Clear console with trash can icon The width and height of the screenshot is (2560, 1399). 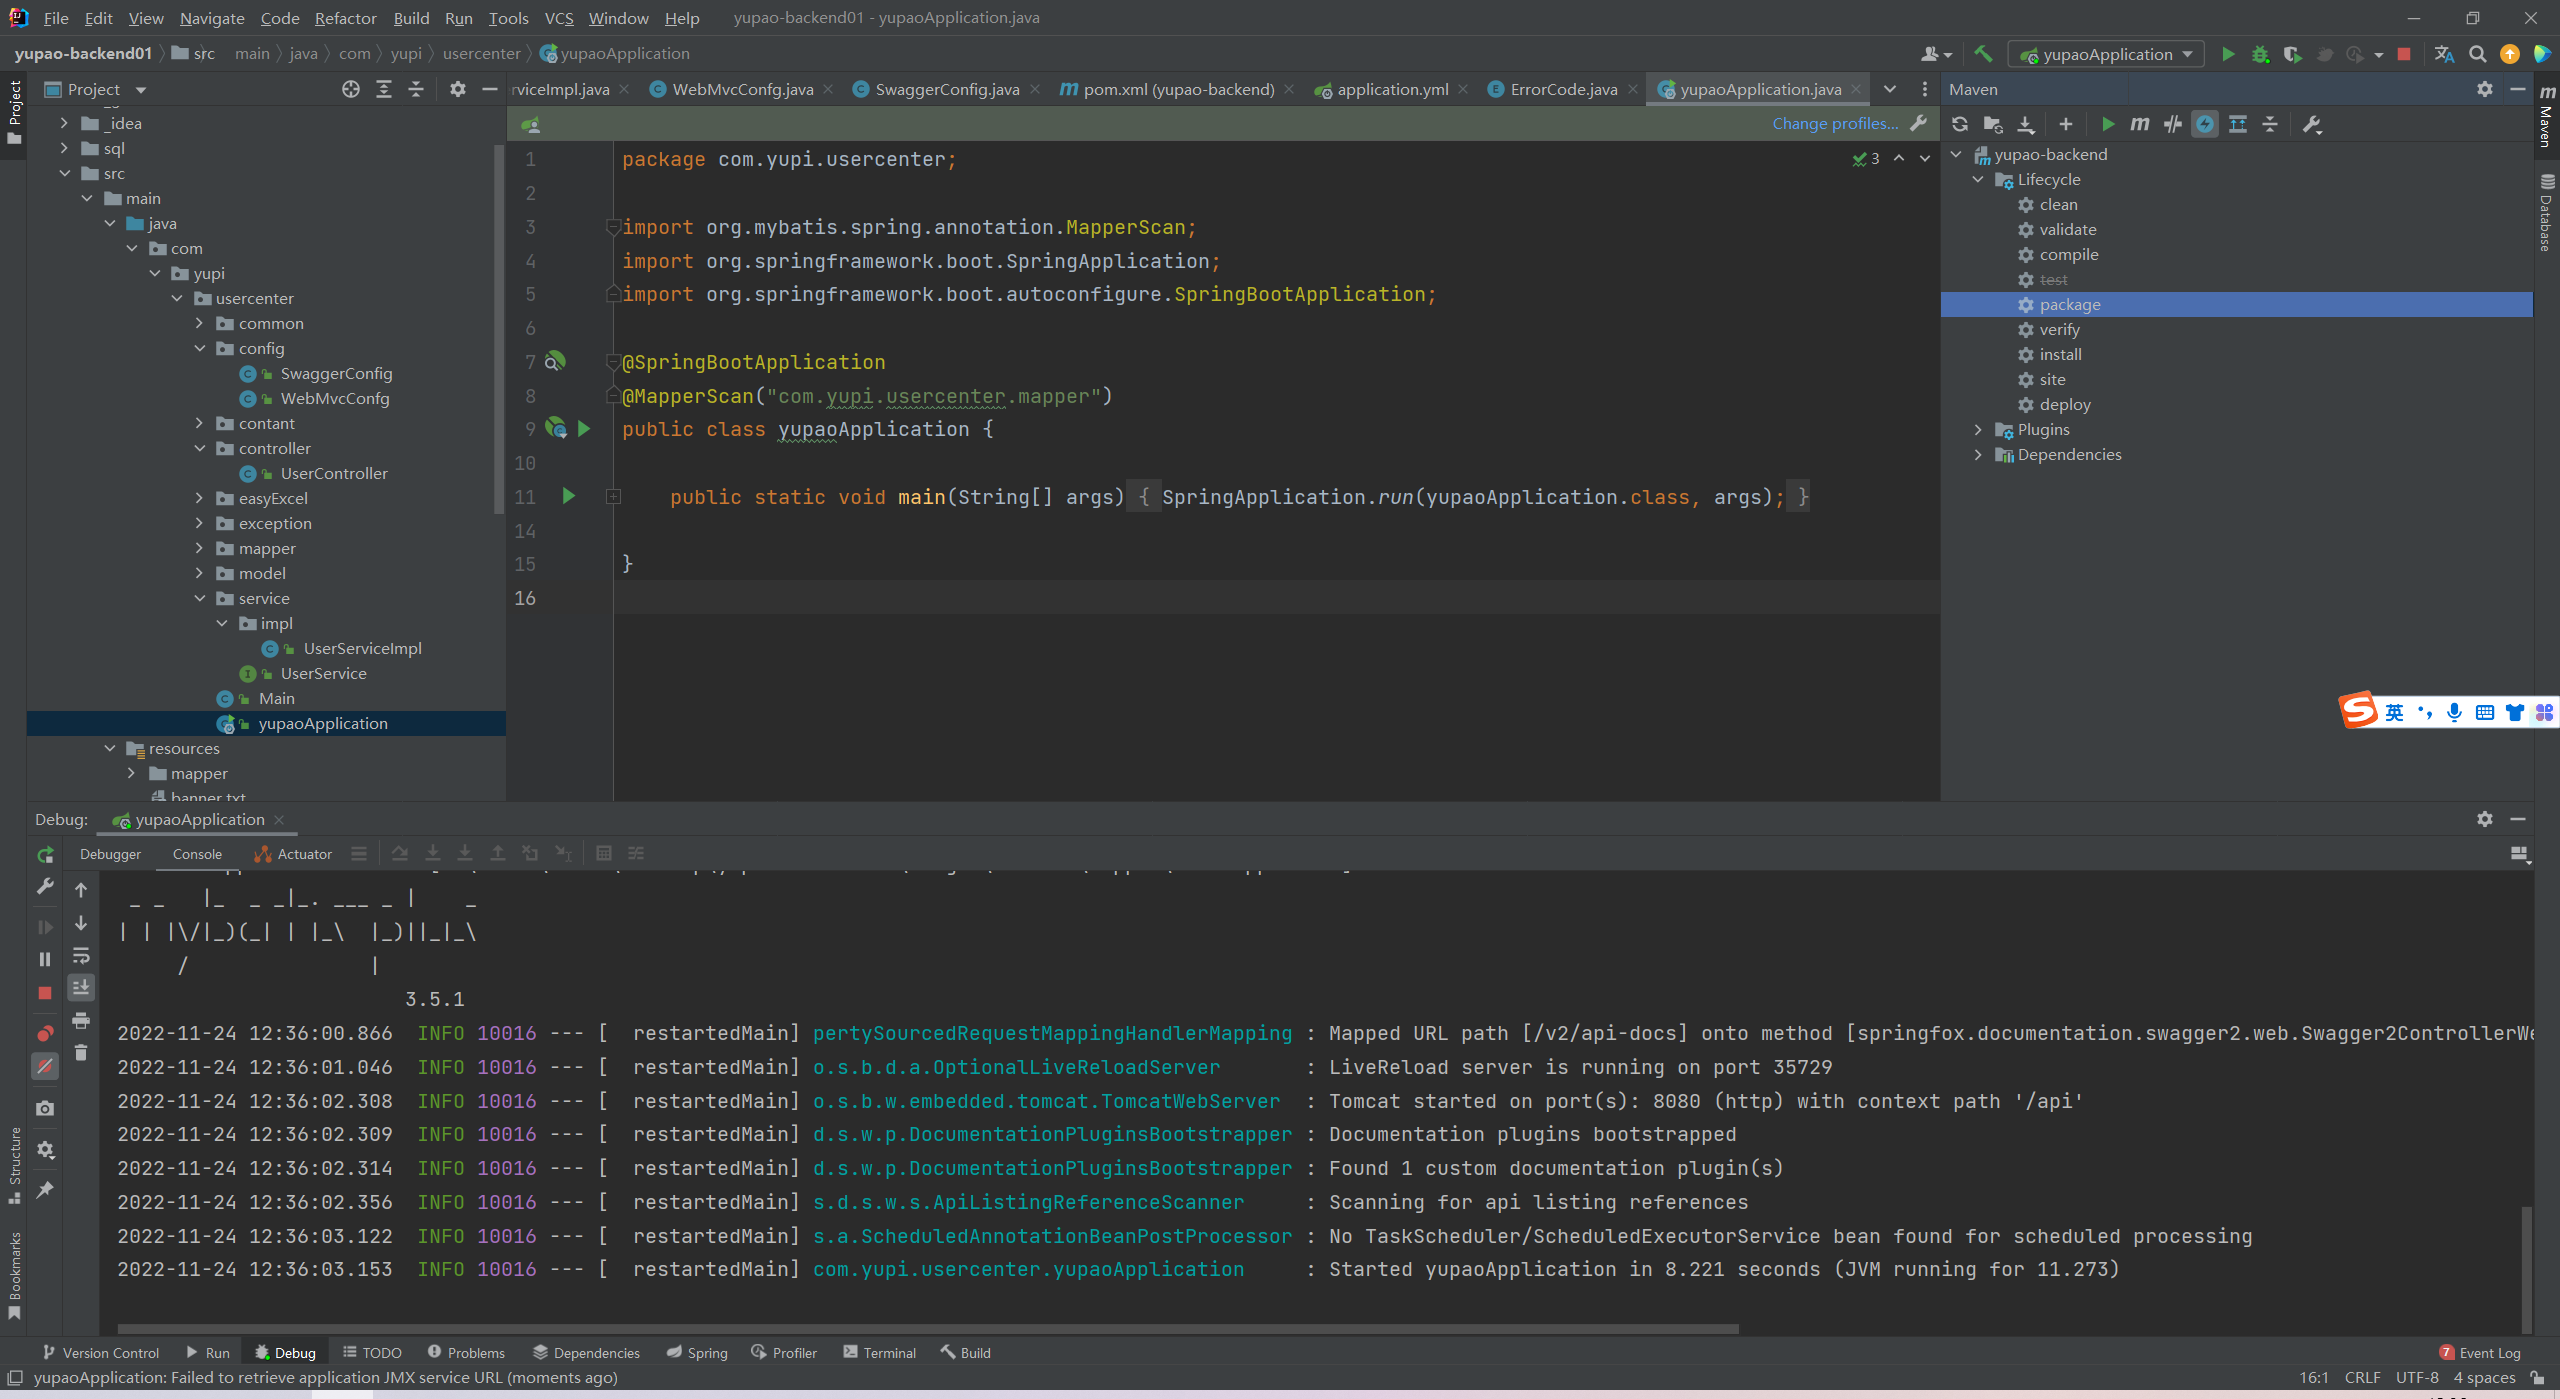[81, 1052]
